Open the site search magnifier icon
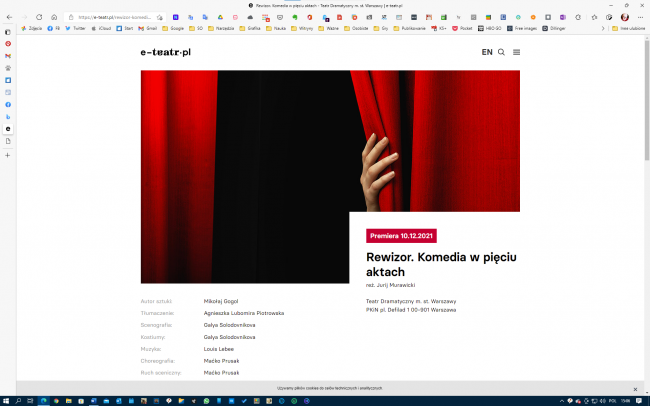Image resolution: width=650 pixels, height=406 pixels. 501,52
